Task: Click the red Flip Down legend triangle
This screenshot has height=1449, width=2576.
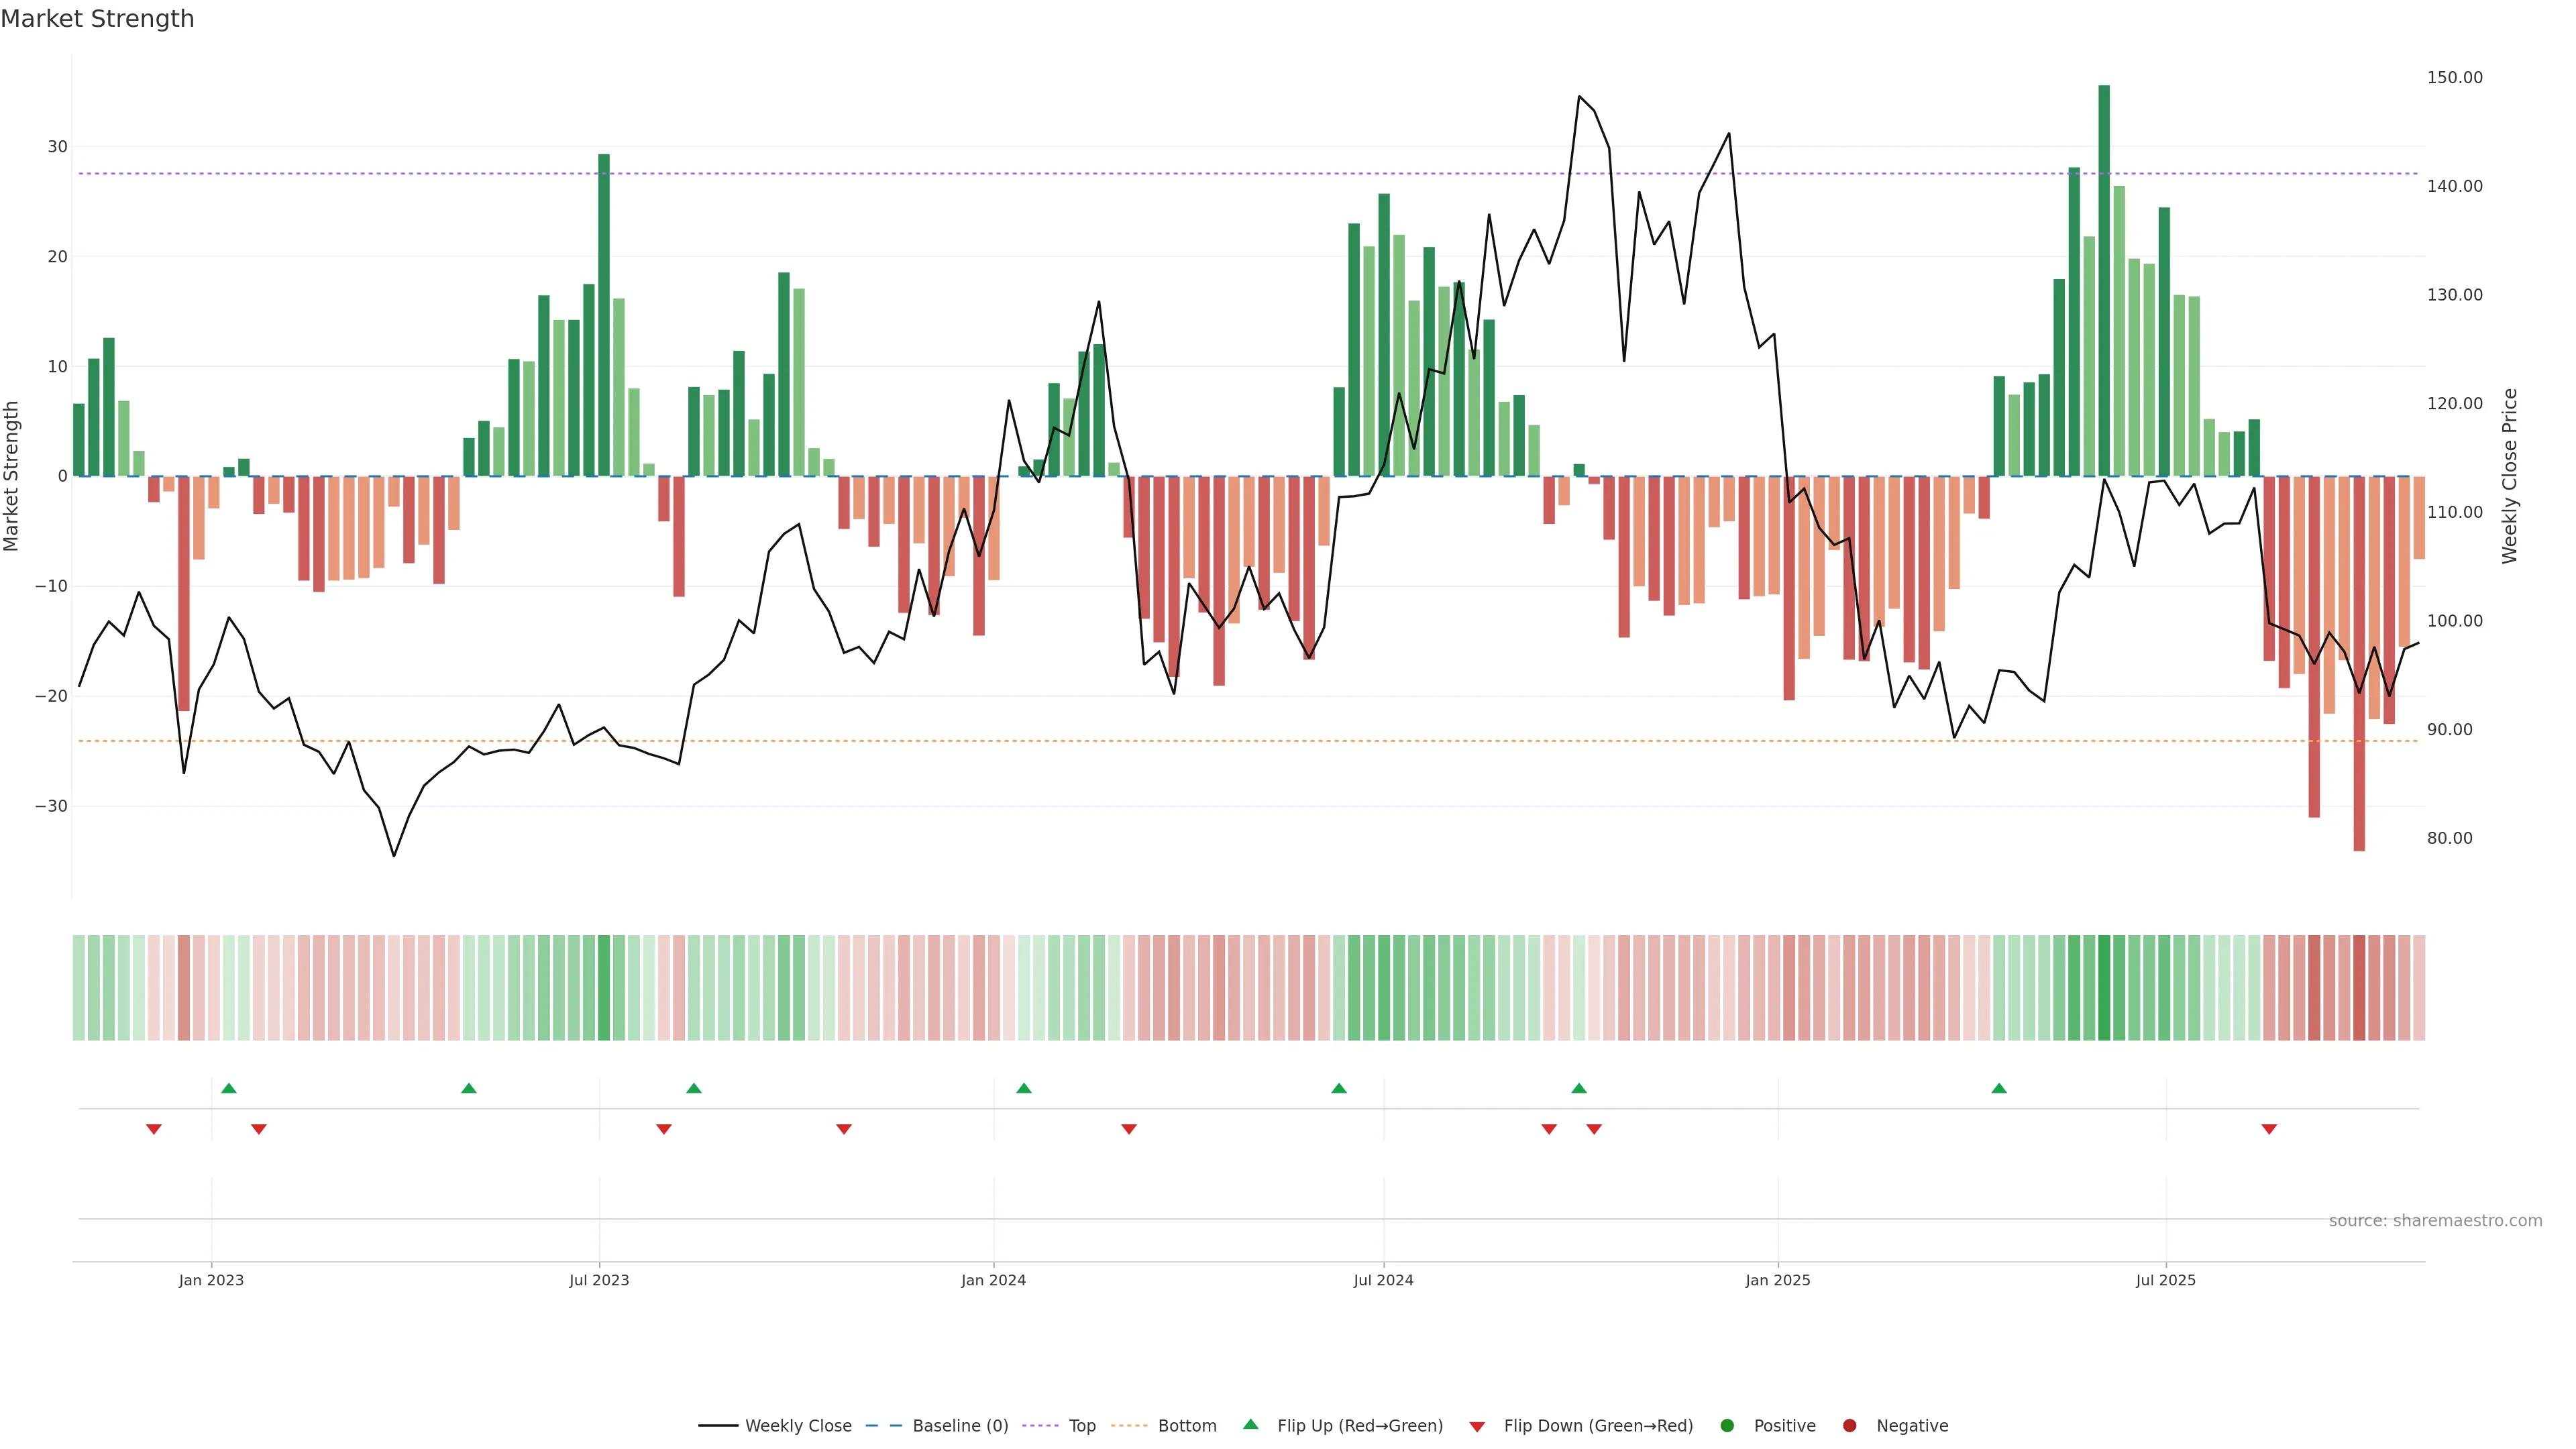Action: (1477, 1427)
